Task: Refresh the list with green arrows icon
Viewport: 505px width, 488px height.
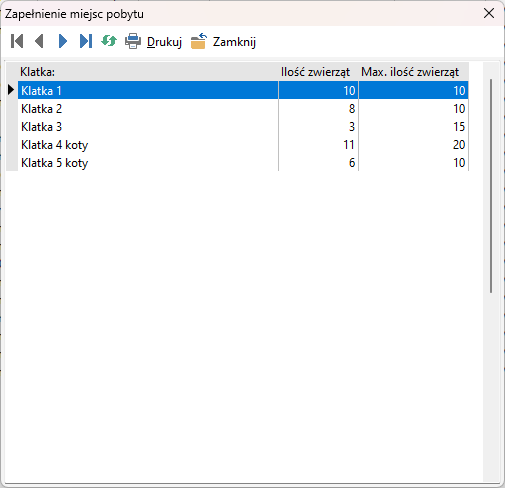Action: (109, 41)
